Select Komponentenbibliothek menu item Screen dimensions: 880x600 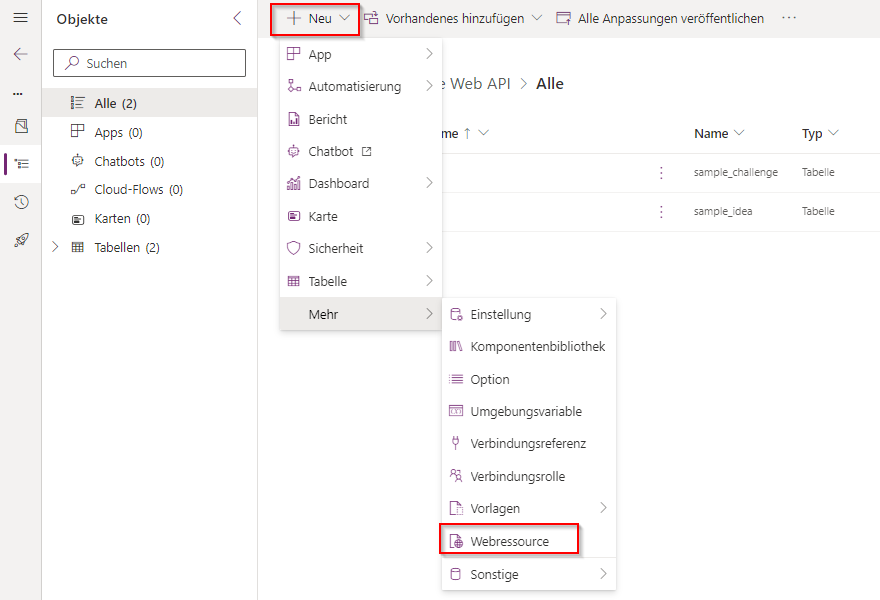pos(537,346)
